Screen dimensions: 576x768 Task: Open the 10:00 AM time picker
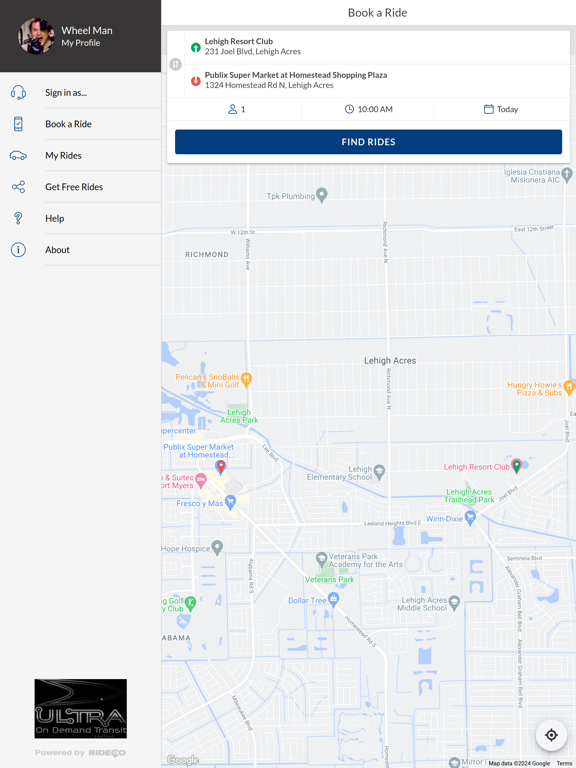(x=368, y=109)
